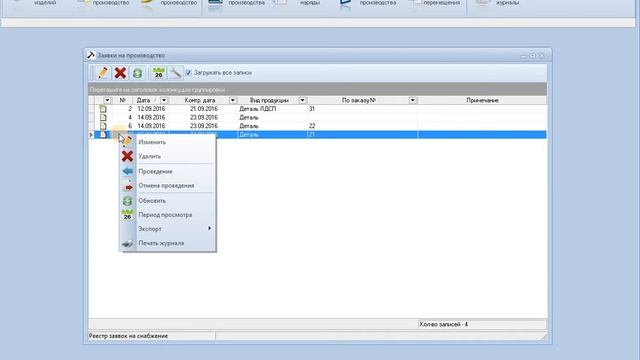Click the 'наряды' ribbon button
640x360 pixels.
(310, 3)
